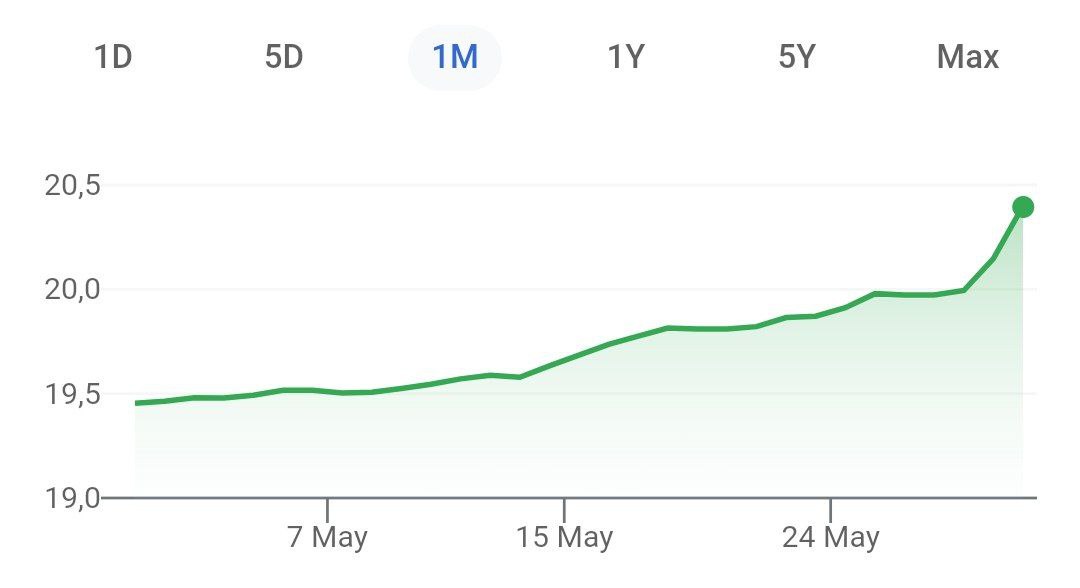Image resolution: width=1080 pixels, height=588 pixels.
Task: Click the "15 May" date label
Action: 564,538
